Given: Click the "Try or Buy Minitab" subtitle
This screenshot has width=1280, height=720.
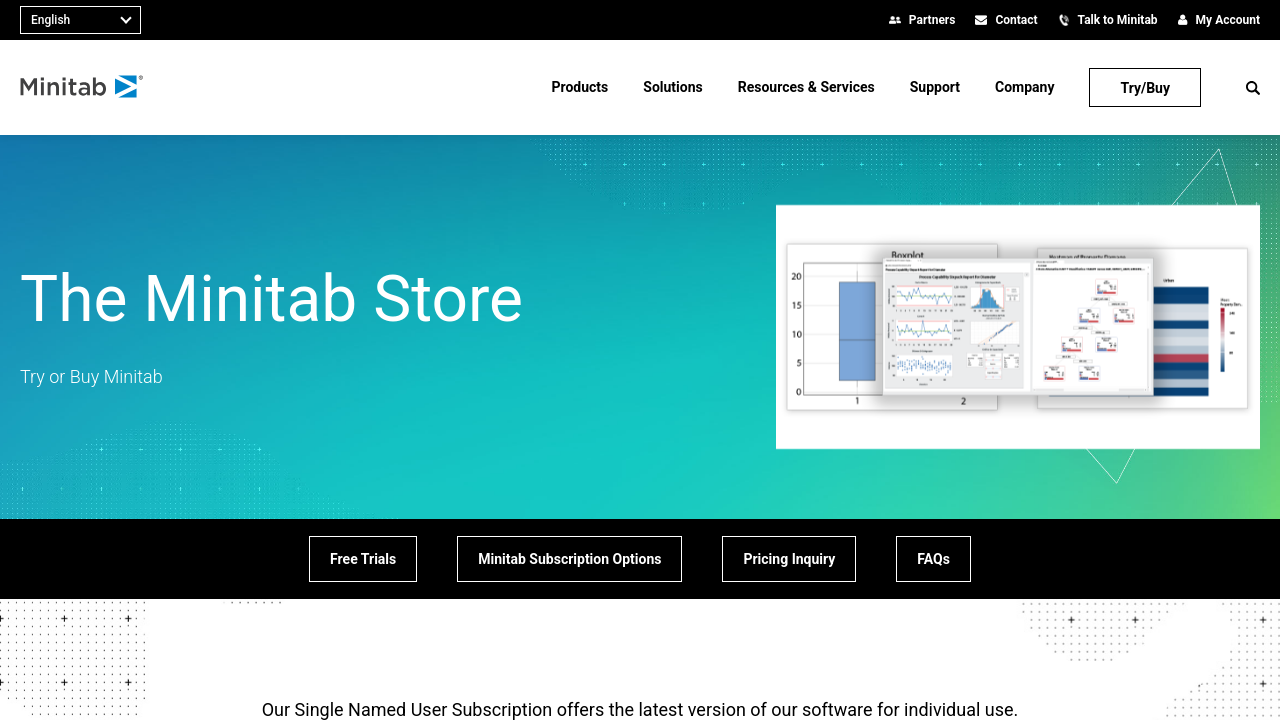Looking at the screenshot, I should tap(91, 377).
